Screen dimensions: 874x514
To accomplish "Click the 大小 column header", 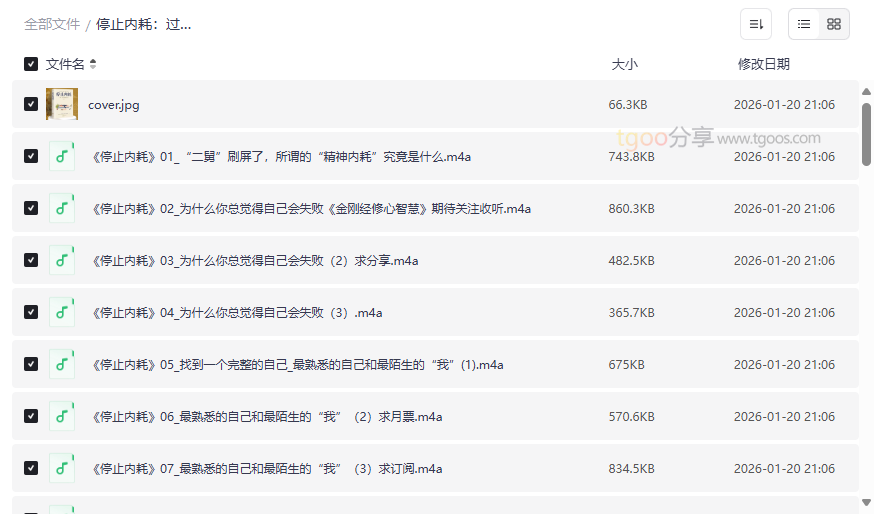I will tap(624, 64).
